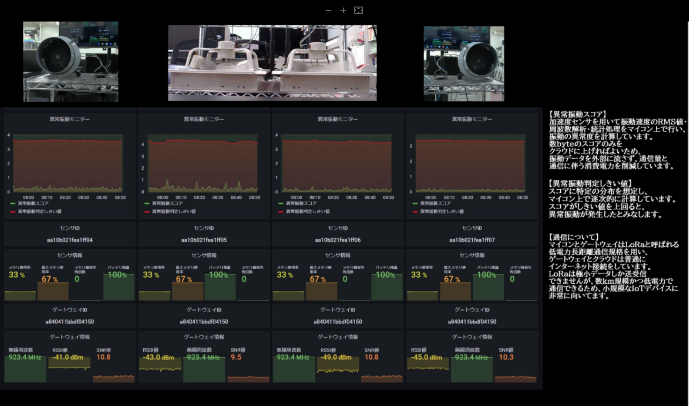Screen dimensions: 689x406
Task: Click sensor ID aa10b021fea1ff05
Action: point(202,240)
